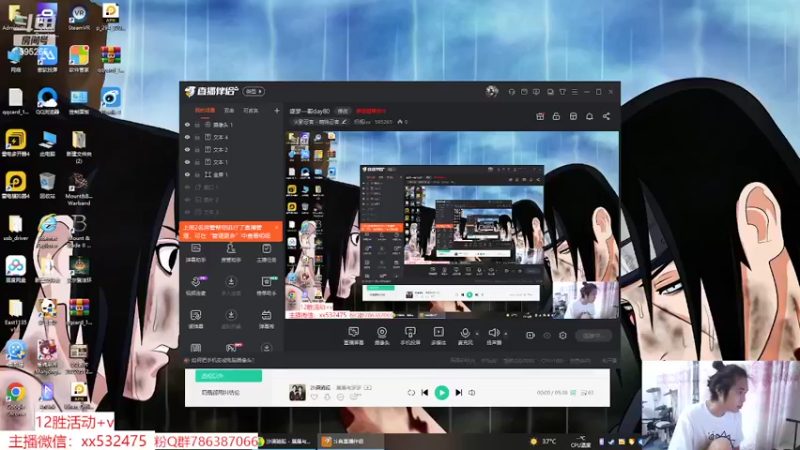This screenshot has height=450, width=800.
Task: Open the 多人连麦 download-circle tool
Action: (231, 286)
